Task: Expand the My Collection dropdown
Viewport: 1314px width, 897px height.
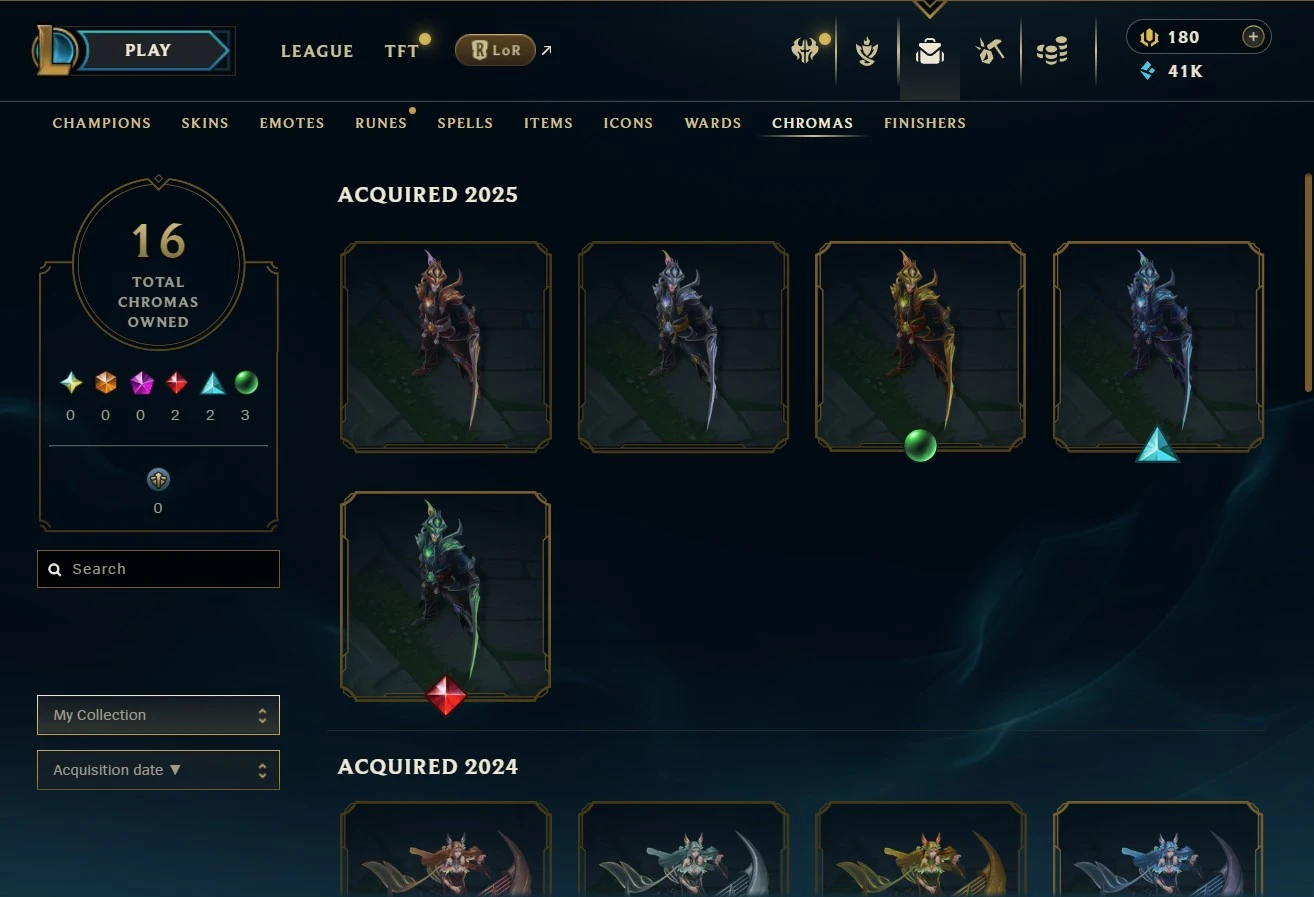Action: [158, 715]
